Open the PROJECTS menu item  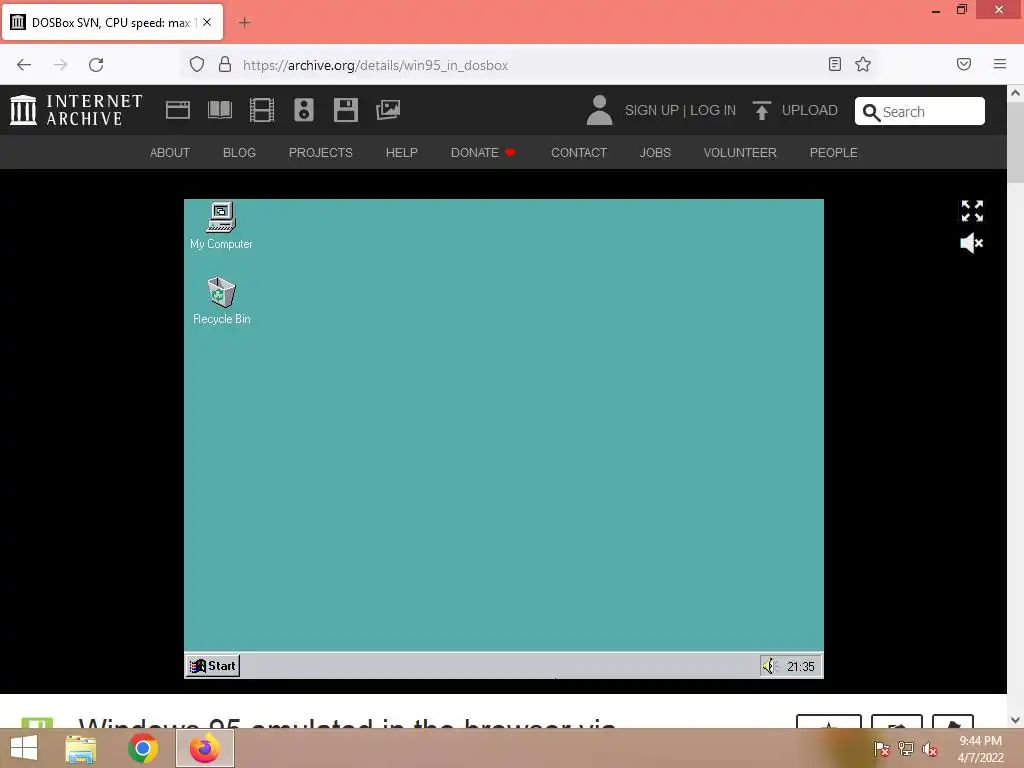tap(321, 152)
